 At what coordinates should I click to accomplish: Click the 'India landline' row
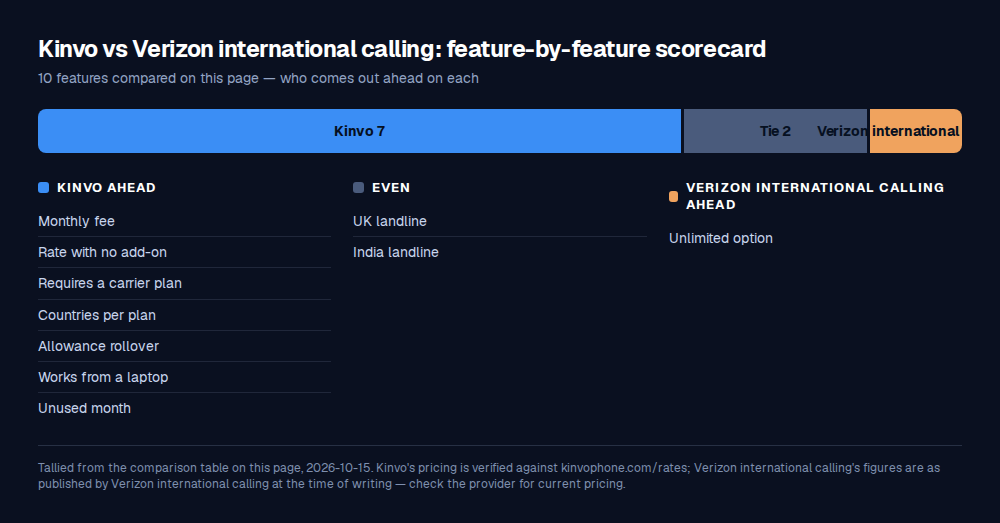(x=500, y=253)
